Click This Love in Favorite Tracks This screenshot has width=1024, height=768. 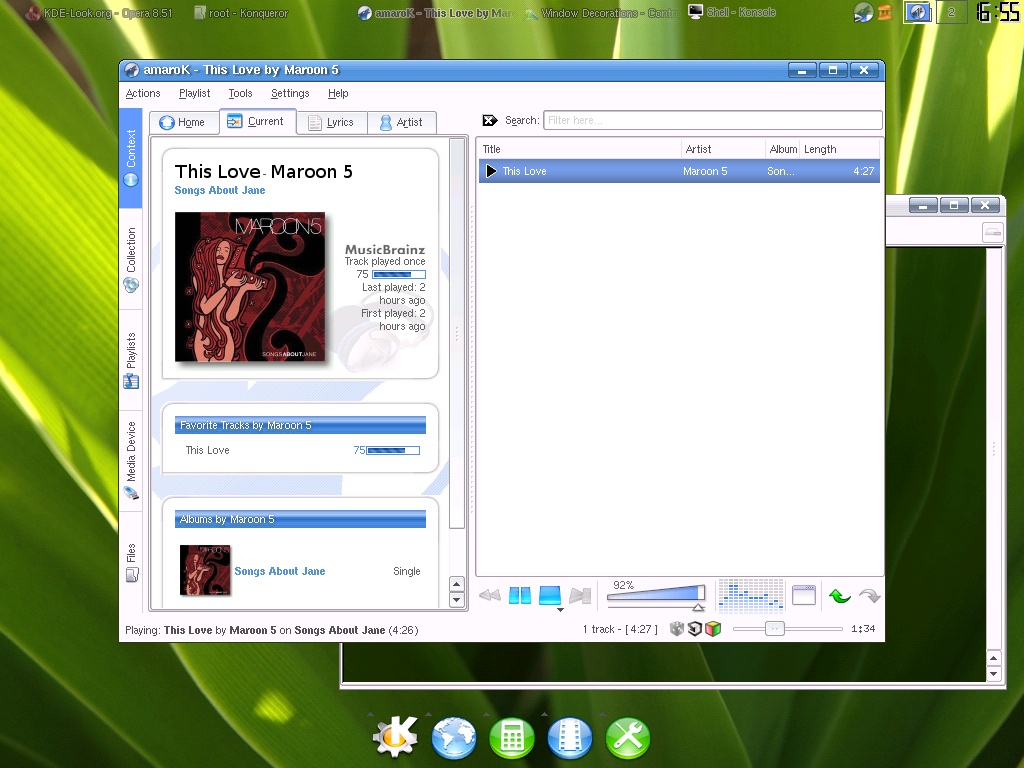coord(207,450)
